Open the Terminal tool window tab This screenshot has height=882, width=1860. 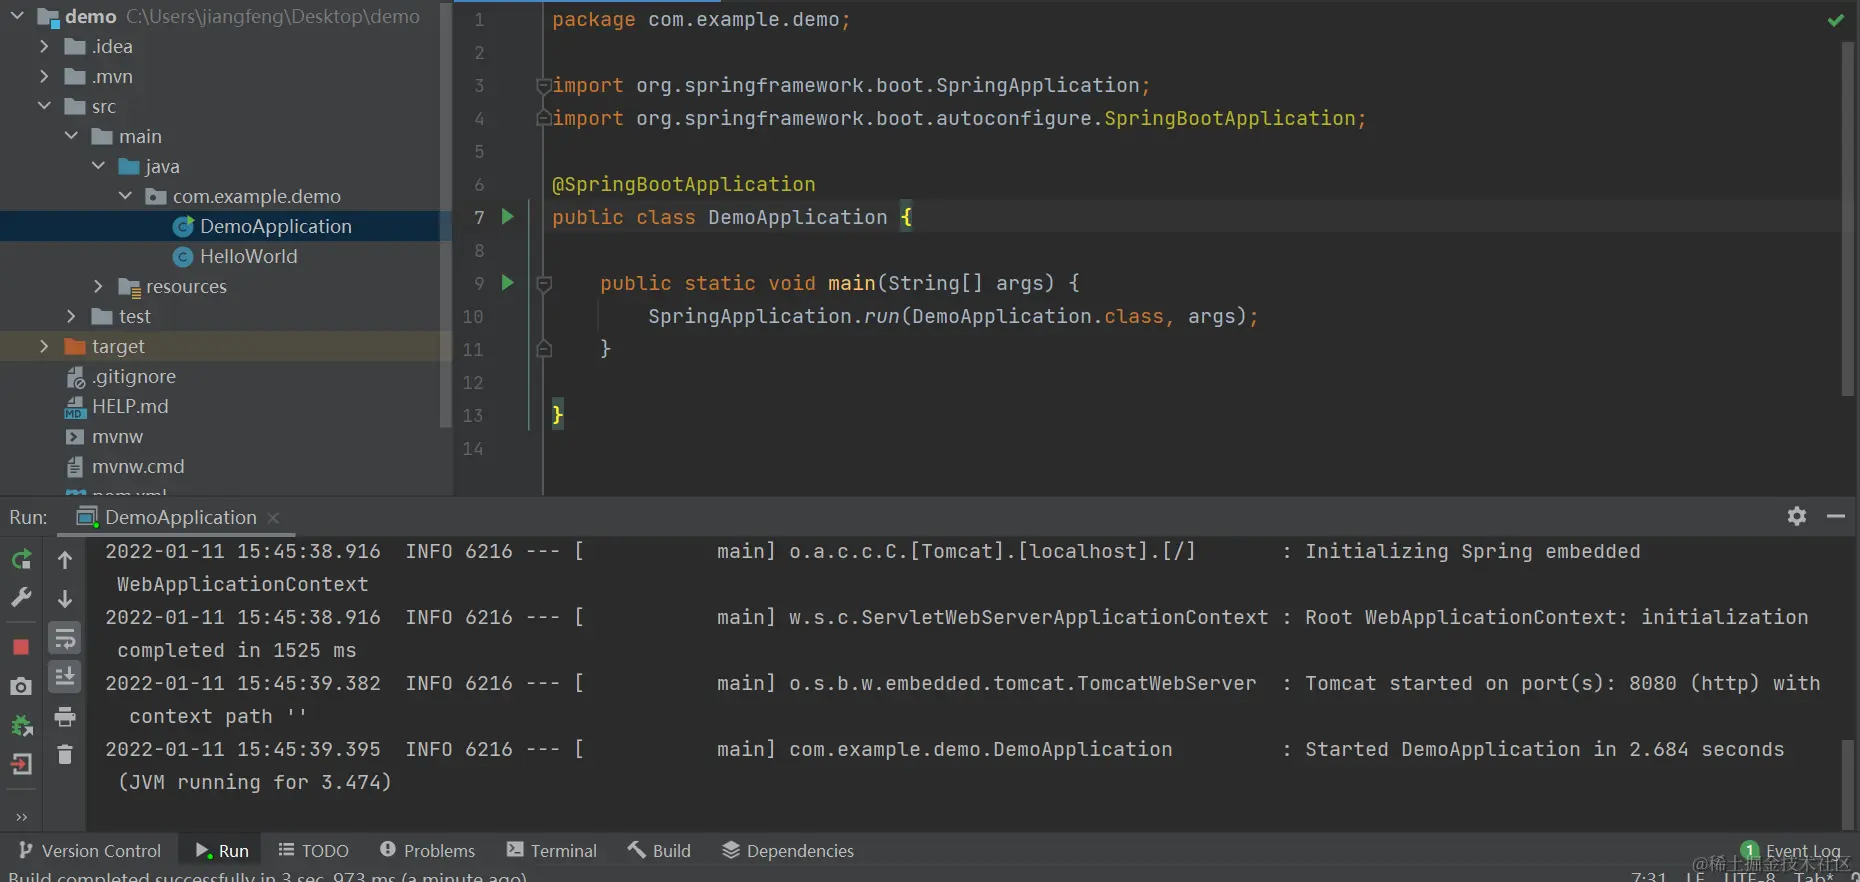(552, 851)
